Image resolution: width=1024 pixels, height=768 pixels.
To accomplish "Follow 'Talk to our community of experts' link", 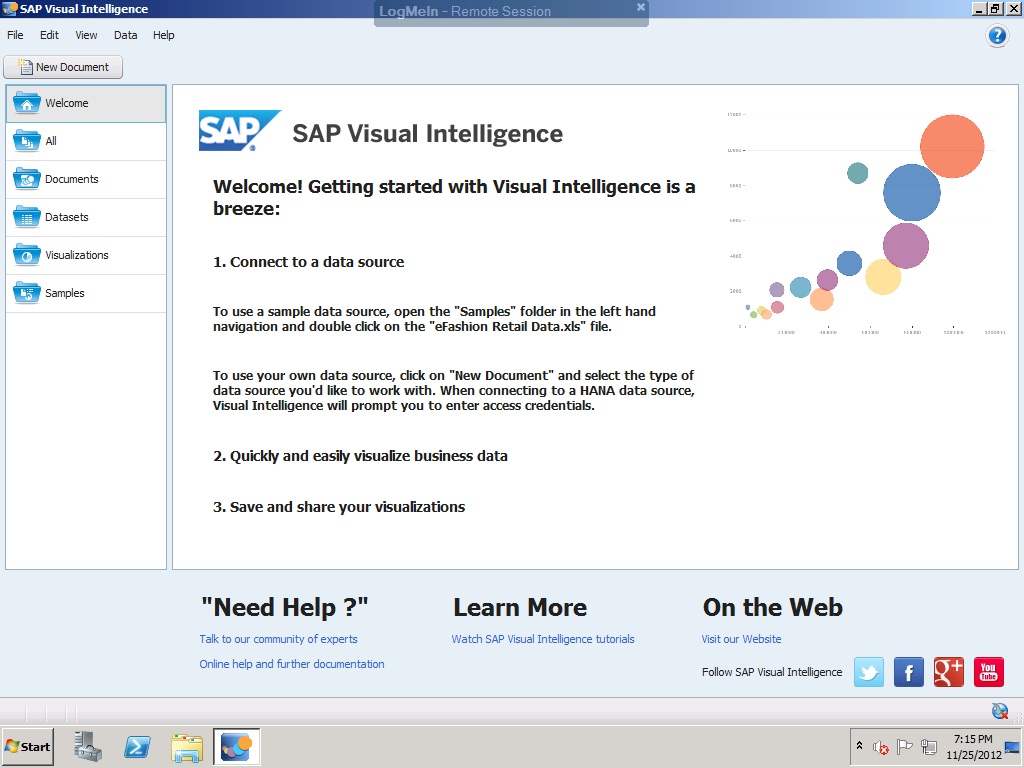I will (x=278, y=639).
